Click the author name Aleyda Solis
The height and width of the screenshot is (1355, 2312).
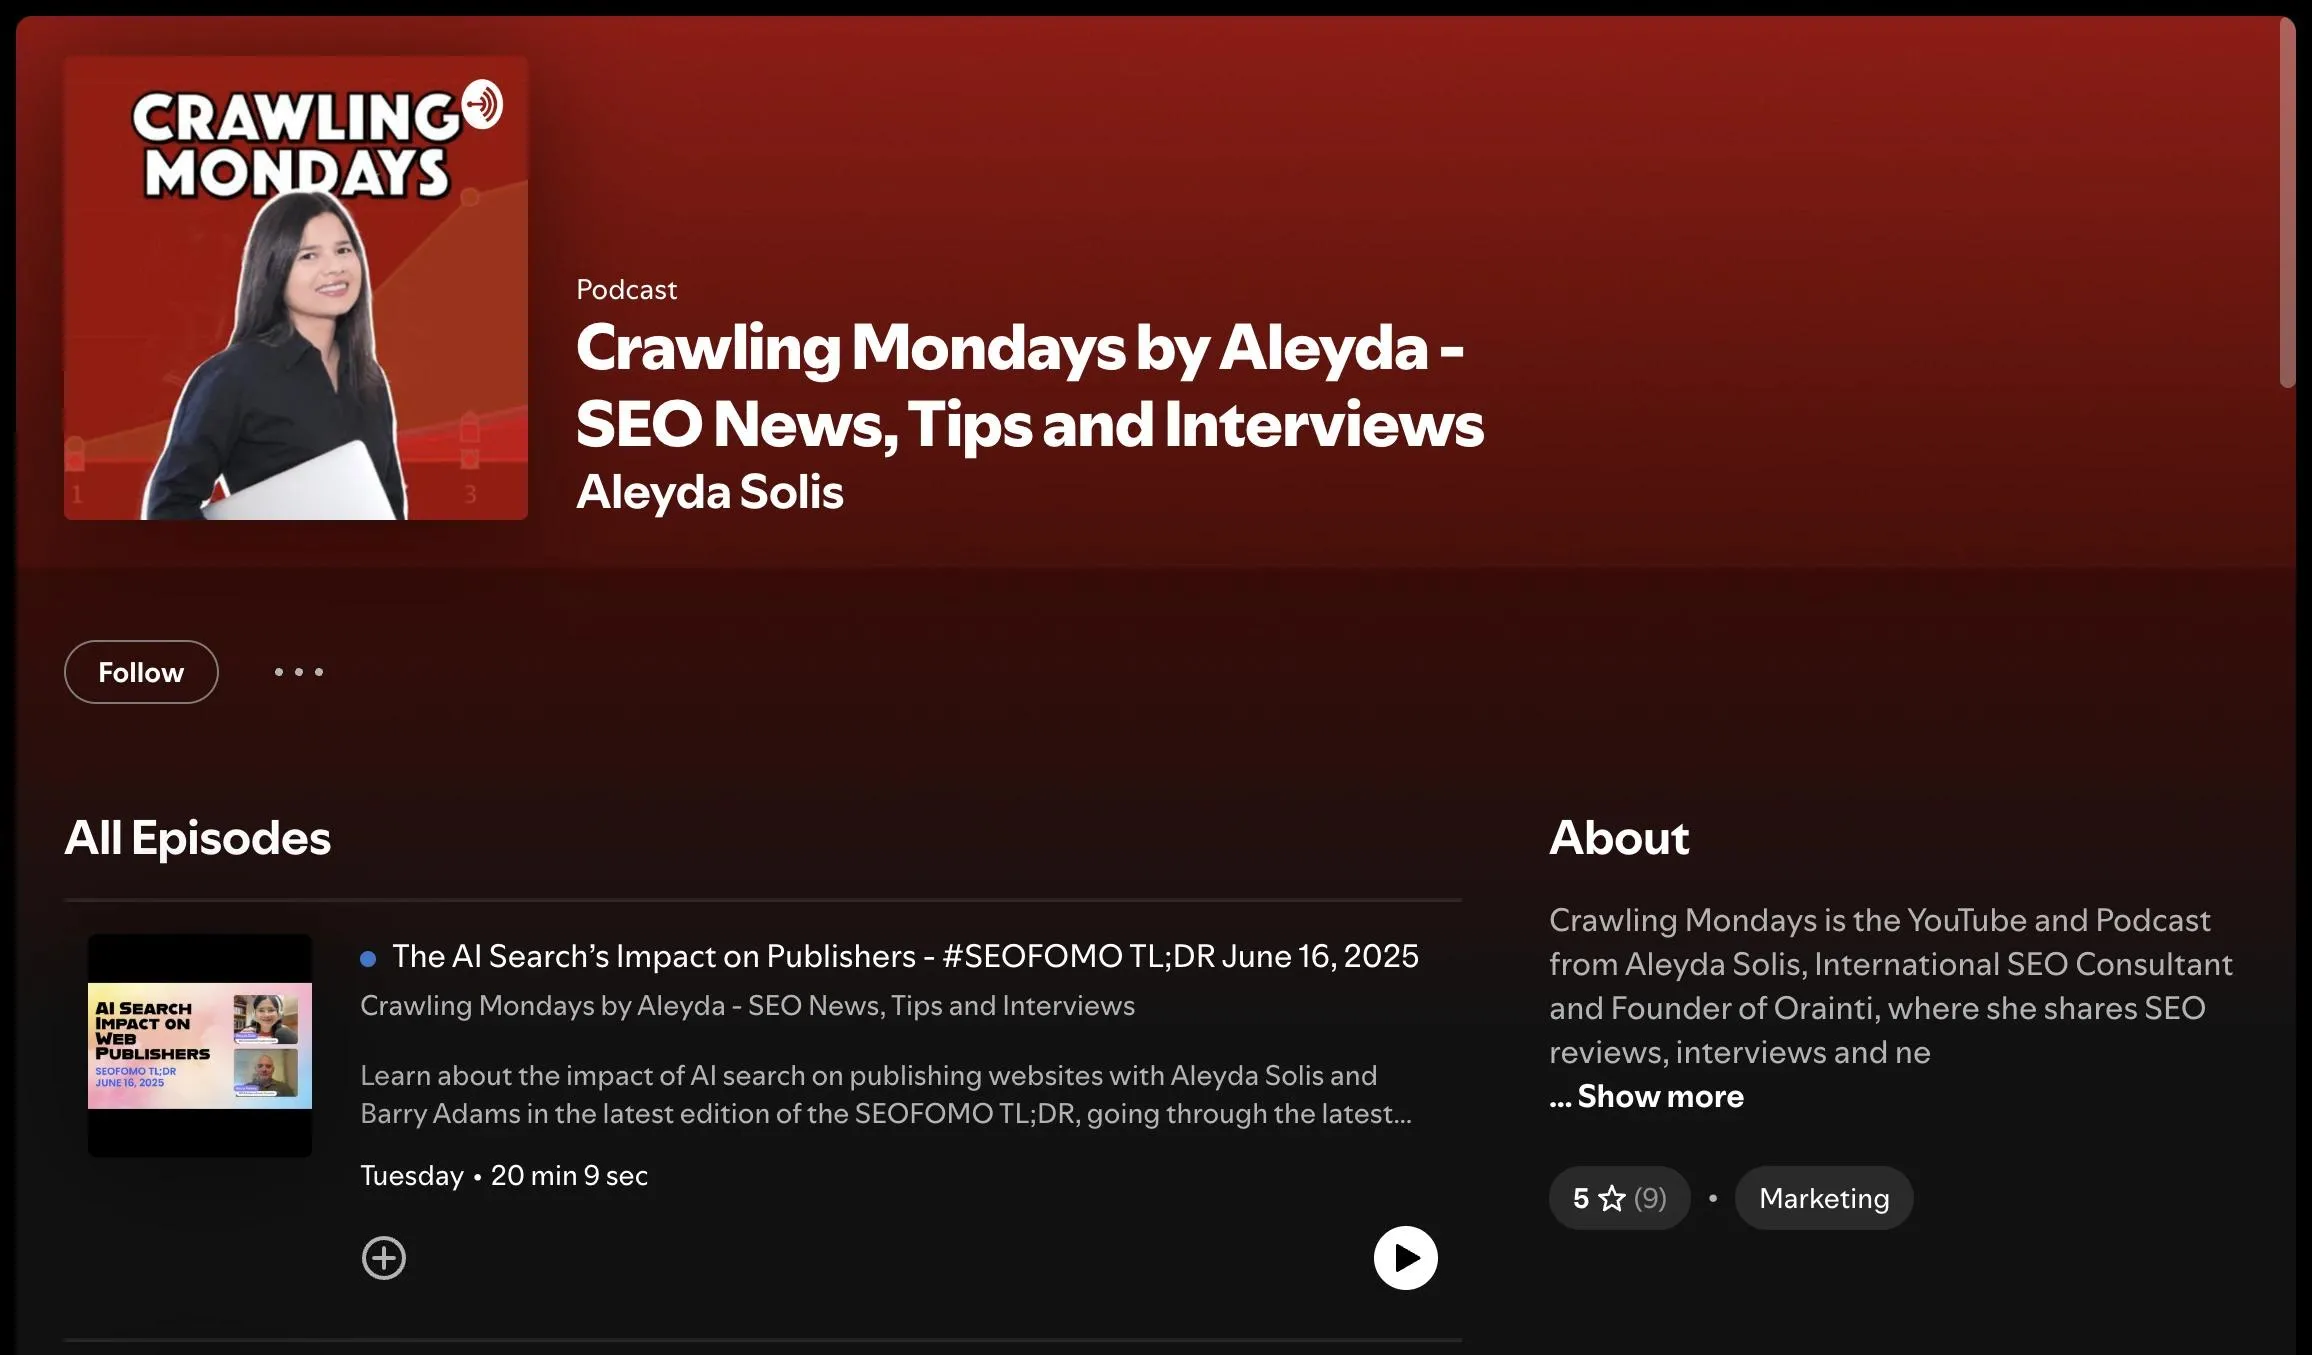(710, 492)
